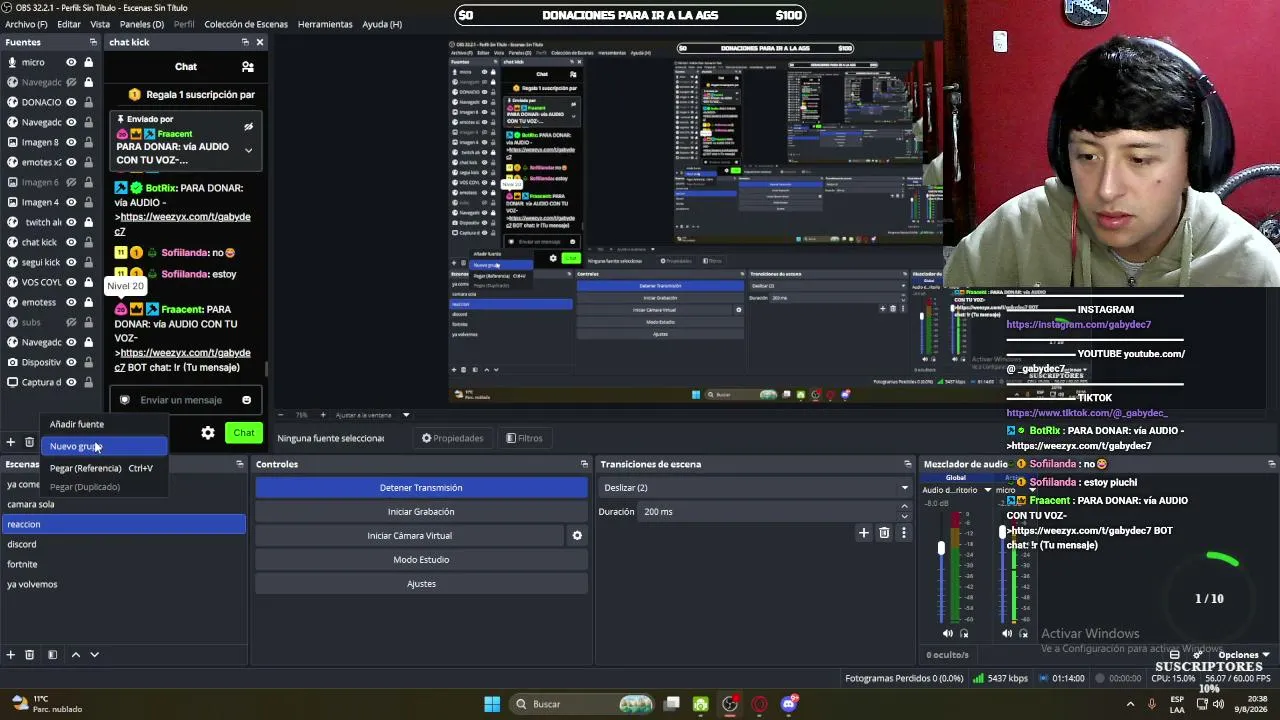Viewport: 1280px width, 720px height.
Task: Open transition properties three-dot menu
Action: tap(903, 533)
